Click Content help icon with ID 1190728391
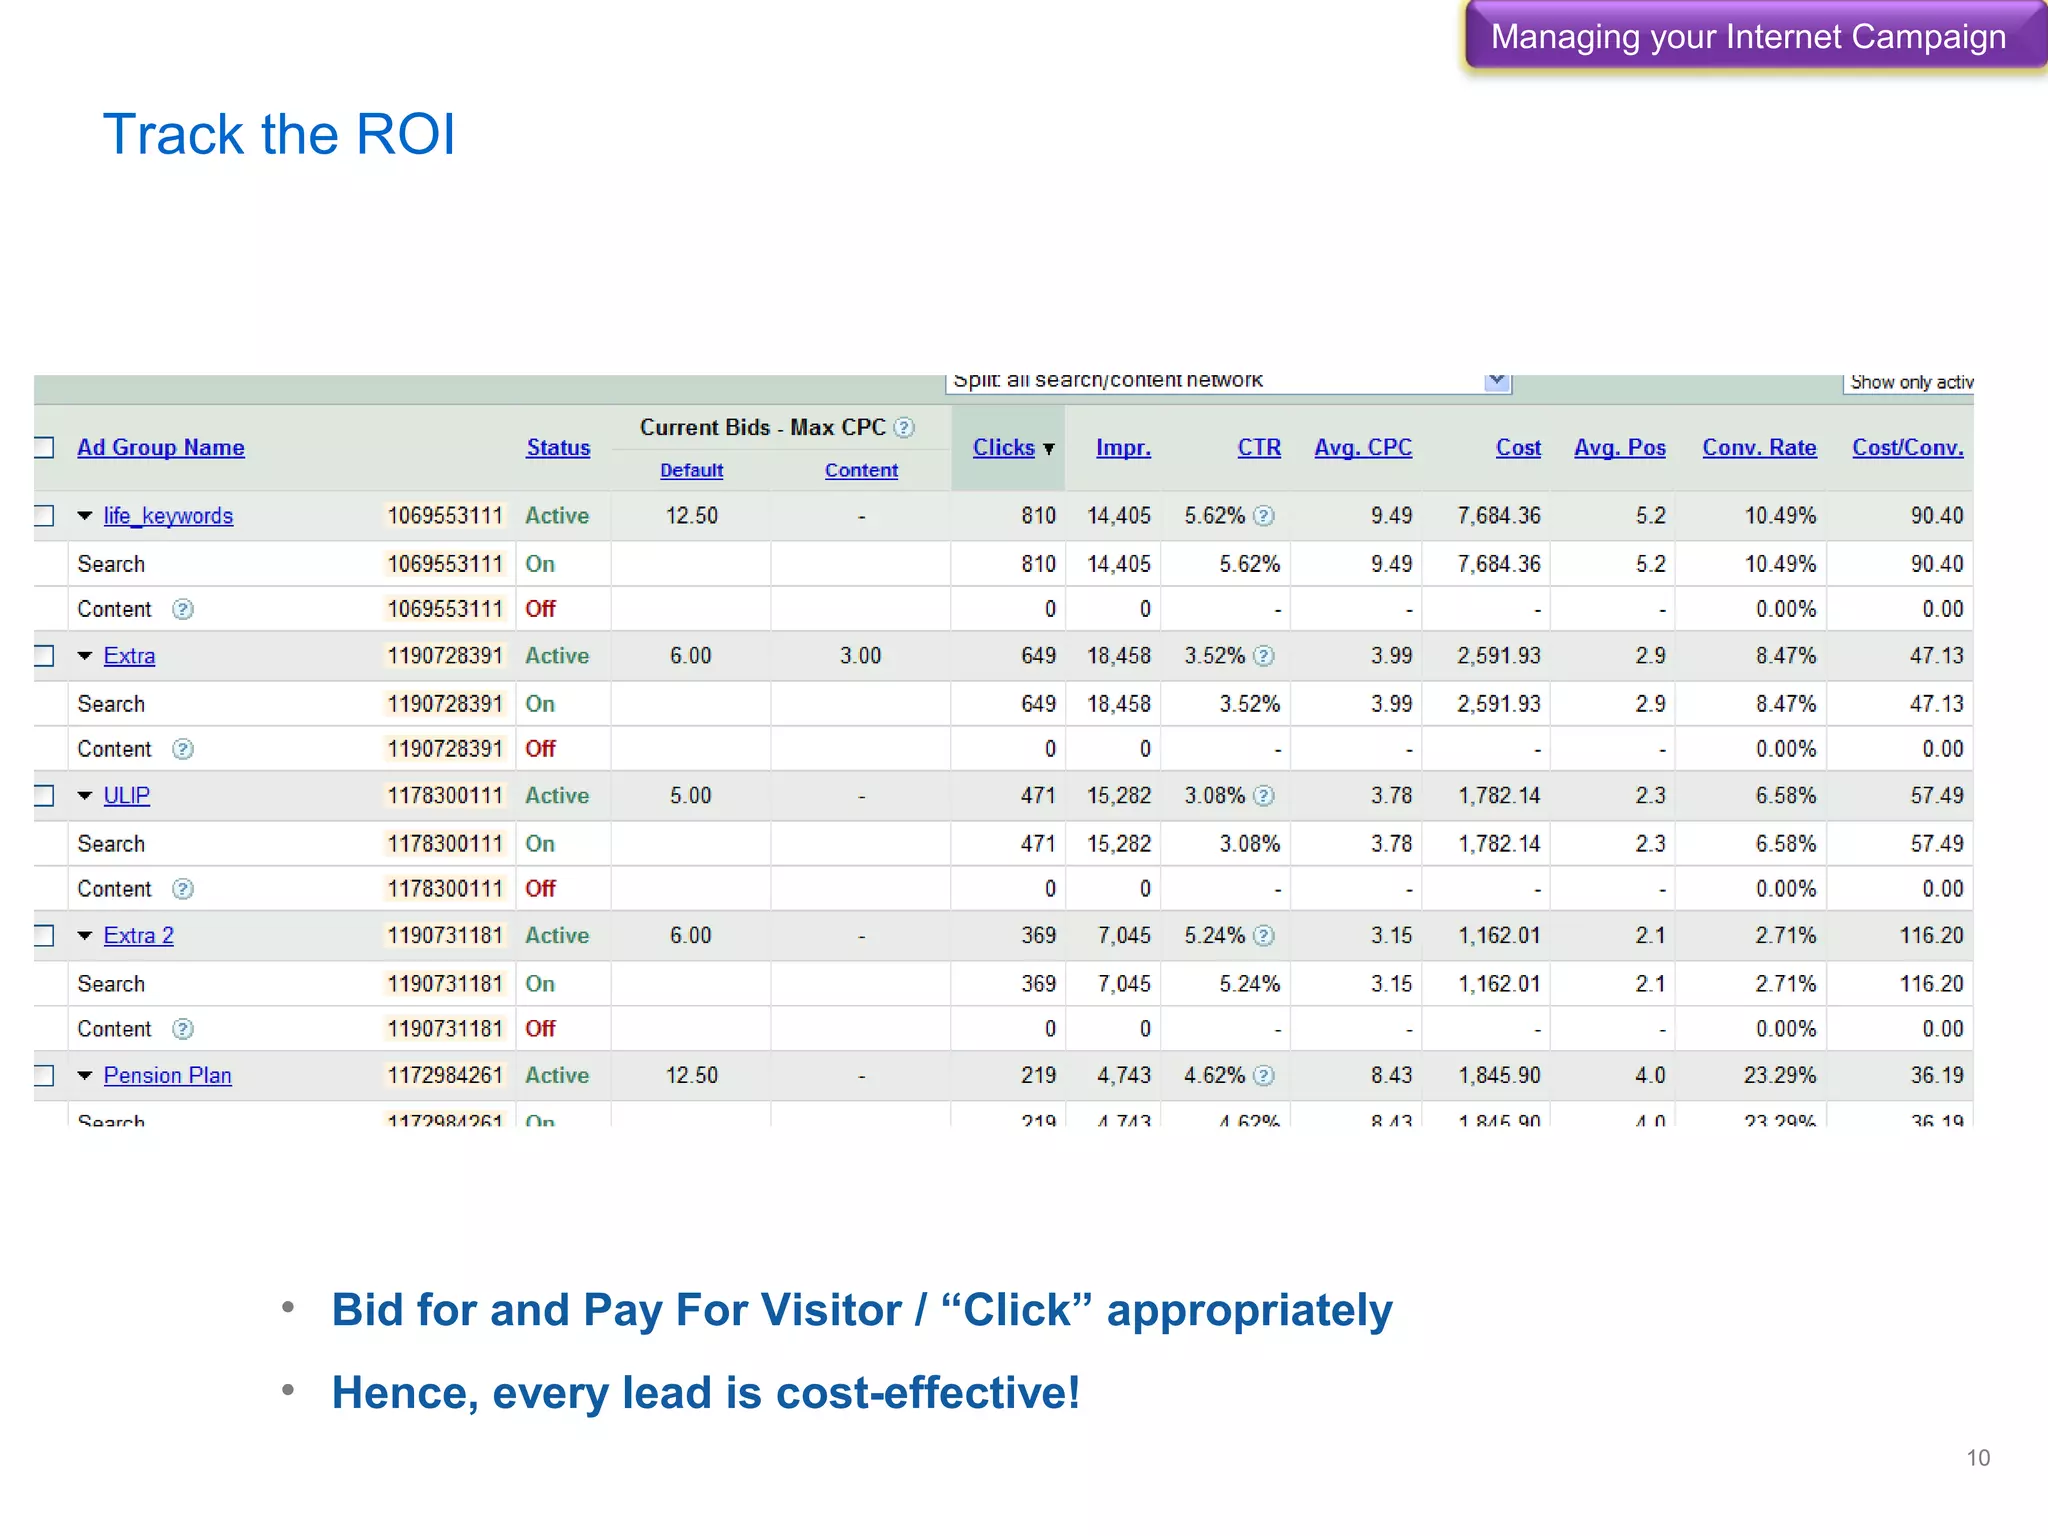 point(183,749)
